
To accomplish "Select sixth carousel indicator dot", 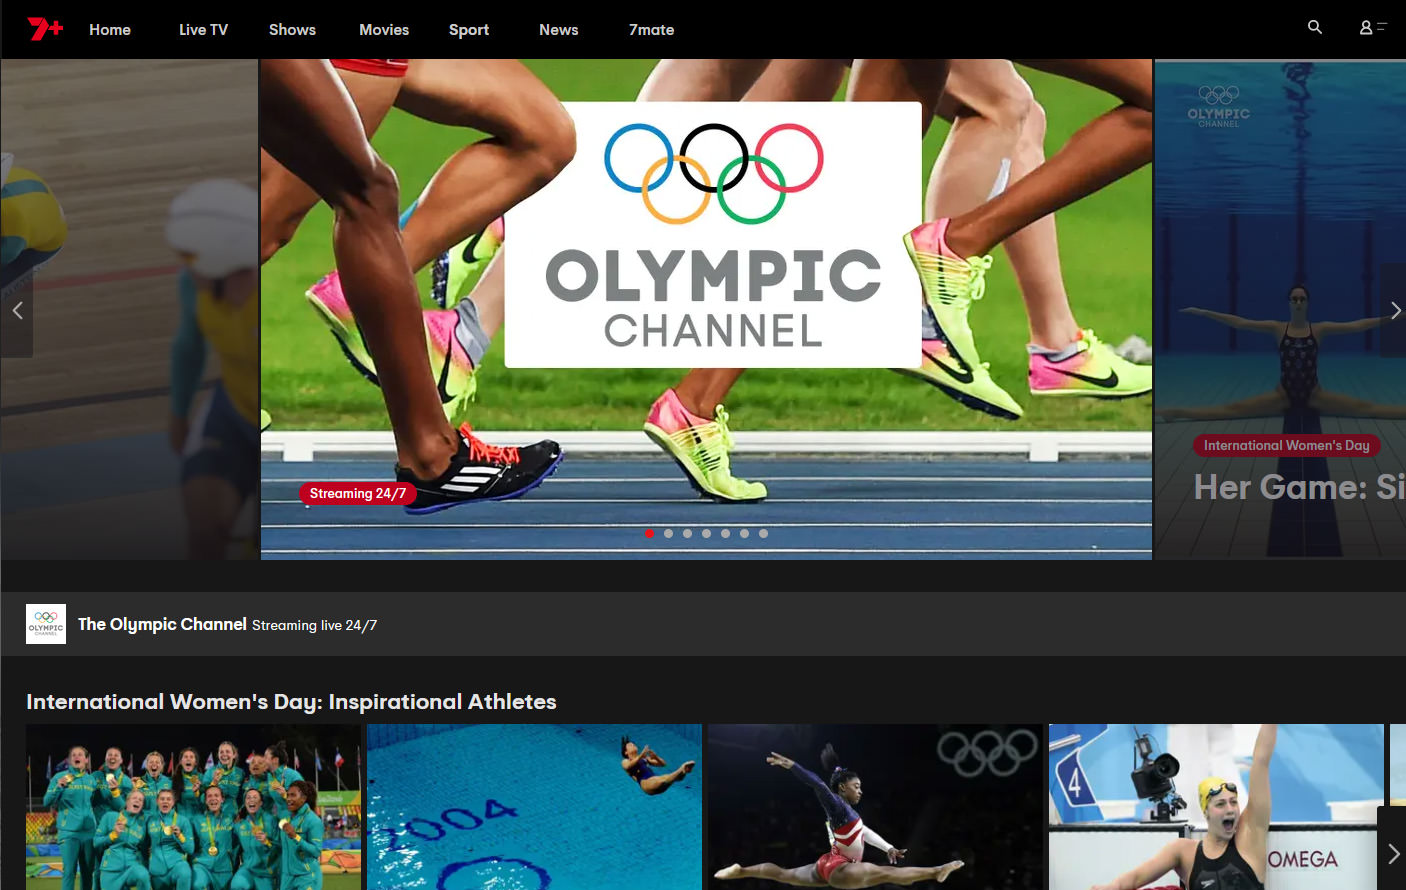I will pos(745,534).
